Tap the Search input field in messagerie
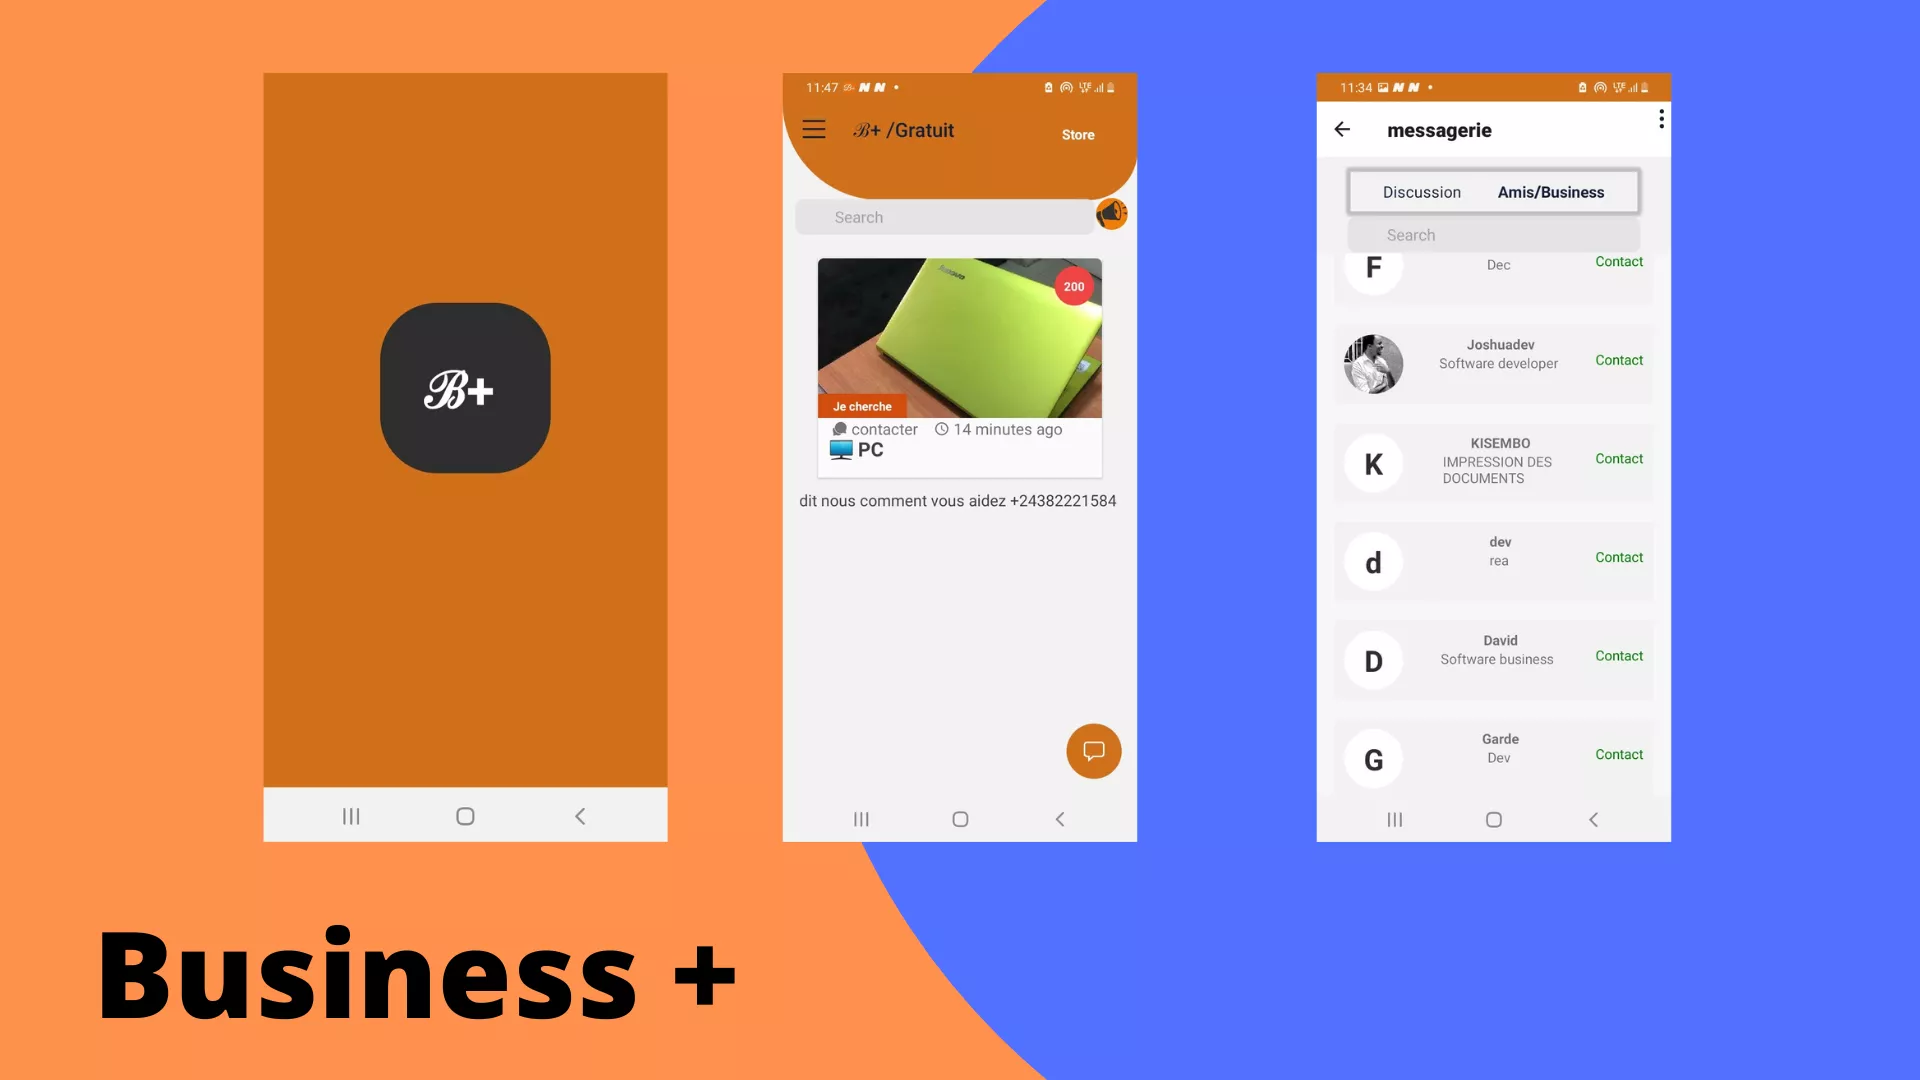Image resolution: width=1920 pixels, height=1080 pixels. (x=1494, y=235)
